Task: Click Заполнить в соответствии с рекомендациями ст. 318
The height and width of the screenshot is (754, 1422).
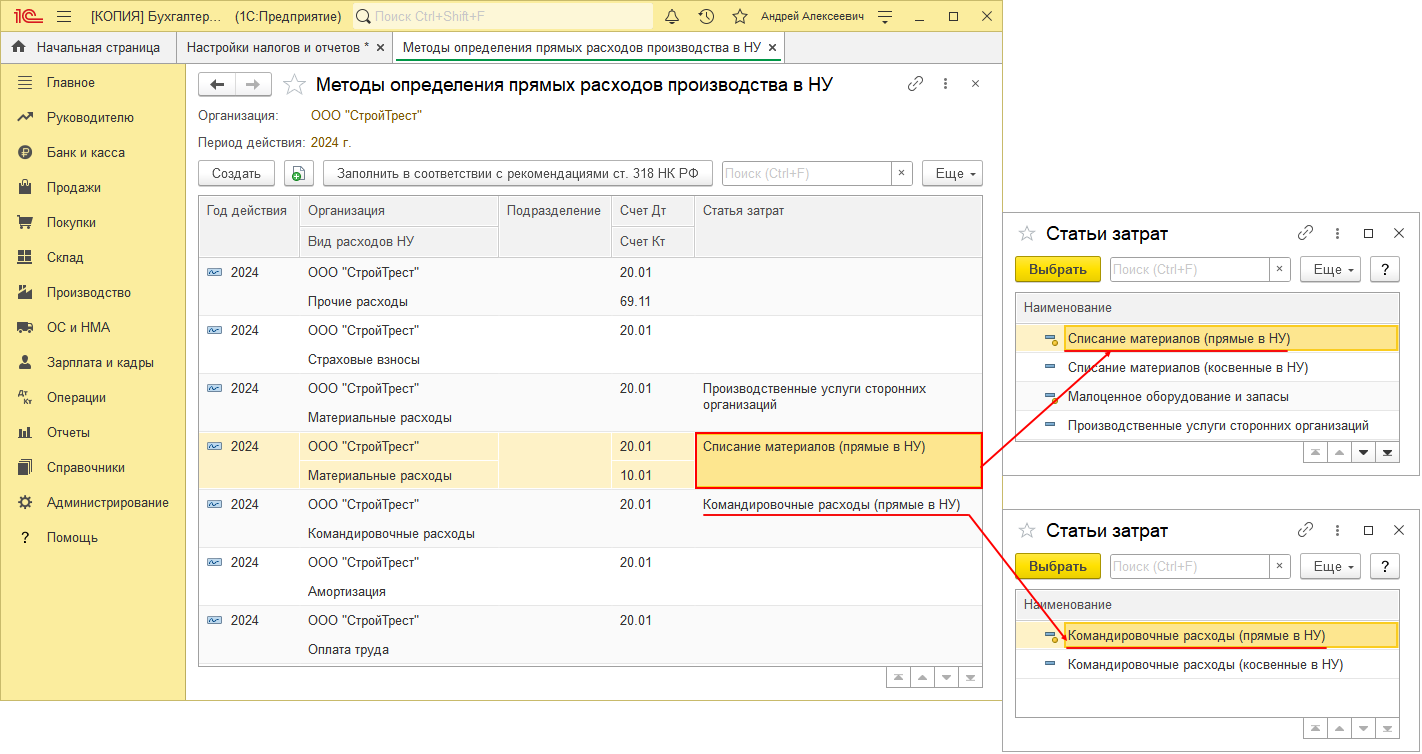Action: click(518, 173)
